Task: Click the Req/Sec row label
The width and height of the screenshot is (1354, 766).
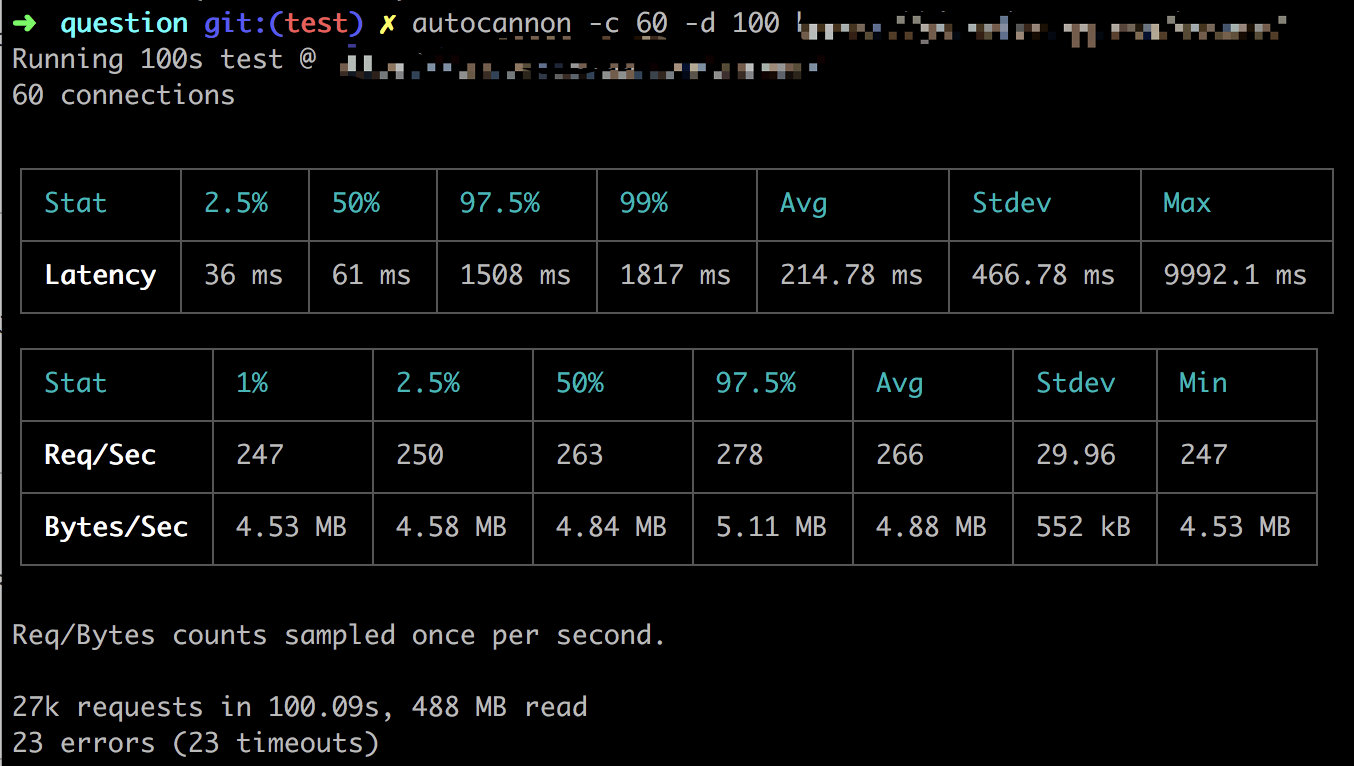Action: pyautogui.click(x=100, y=455)
